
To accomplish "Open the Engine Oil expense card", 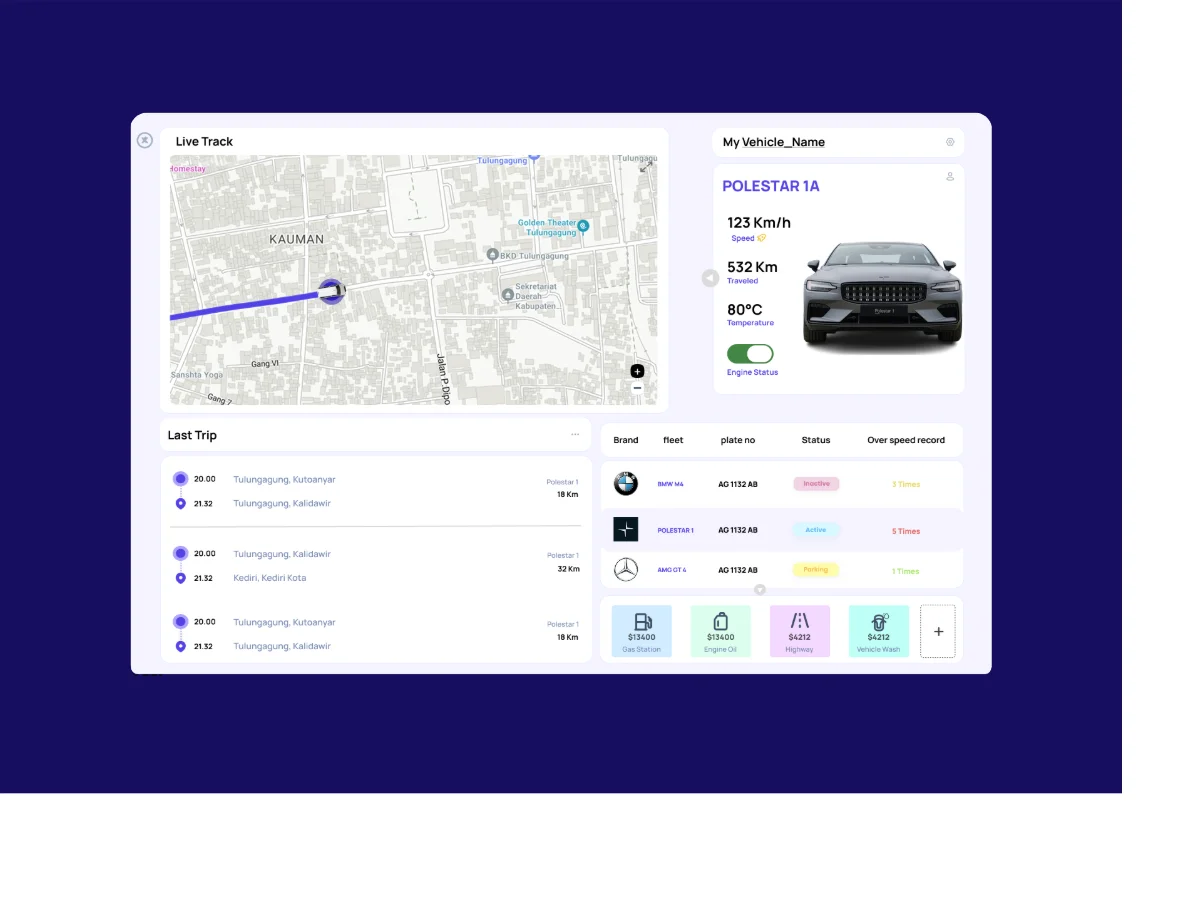I will tap(720, 631).
